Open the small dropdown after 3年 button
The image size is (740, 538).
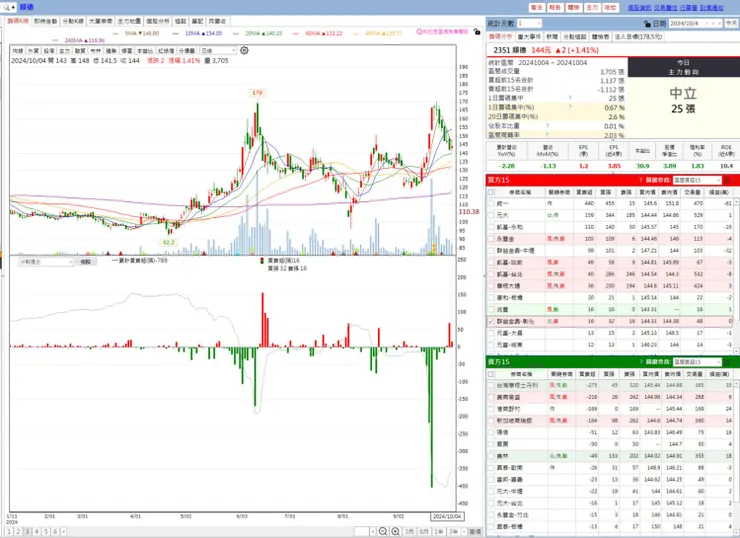(464, 531)
